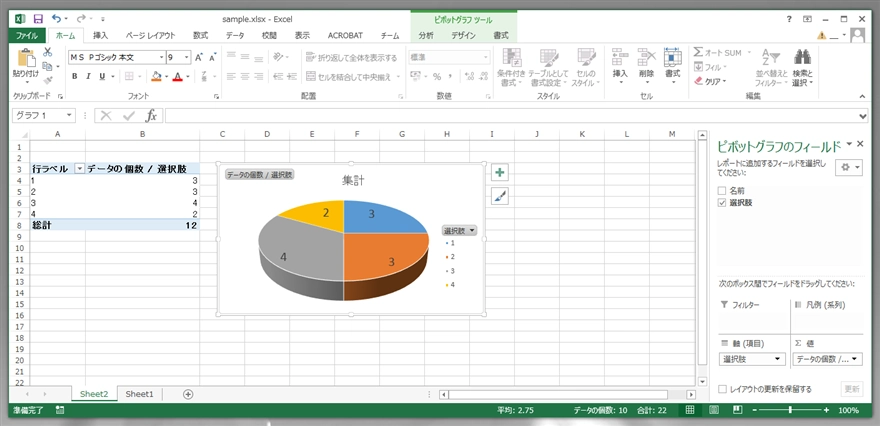Screen dimensions: 880x426
Task: Switch to the 数式 ribbon tab
Action: coord(200,35)
